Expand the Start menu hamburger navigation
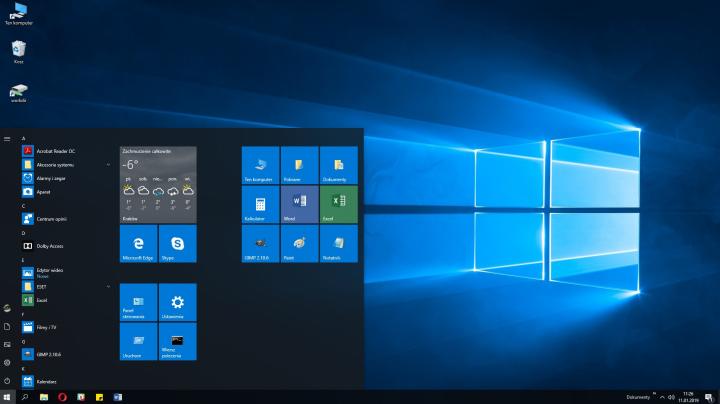720x404 pixels. [7, 139]
